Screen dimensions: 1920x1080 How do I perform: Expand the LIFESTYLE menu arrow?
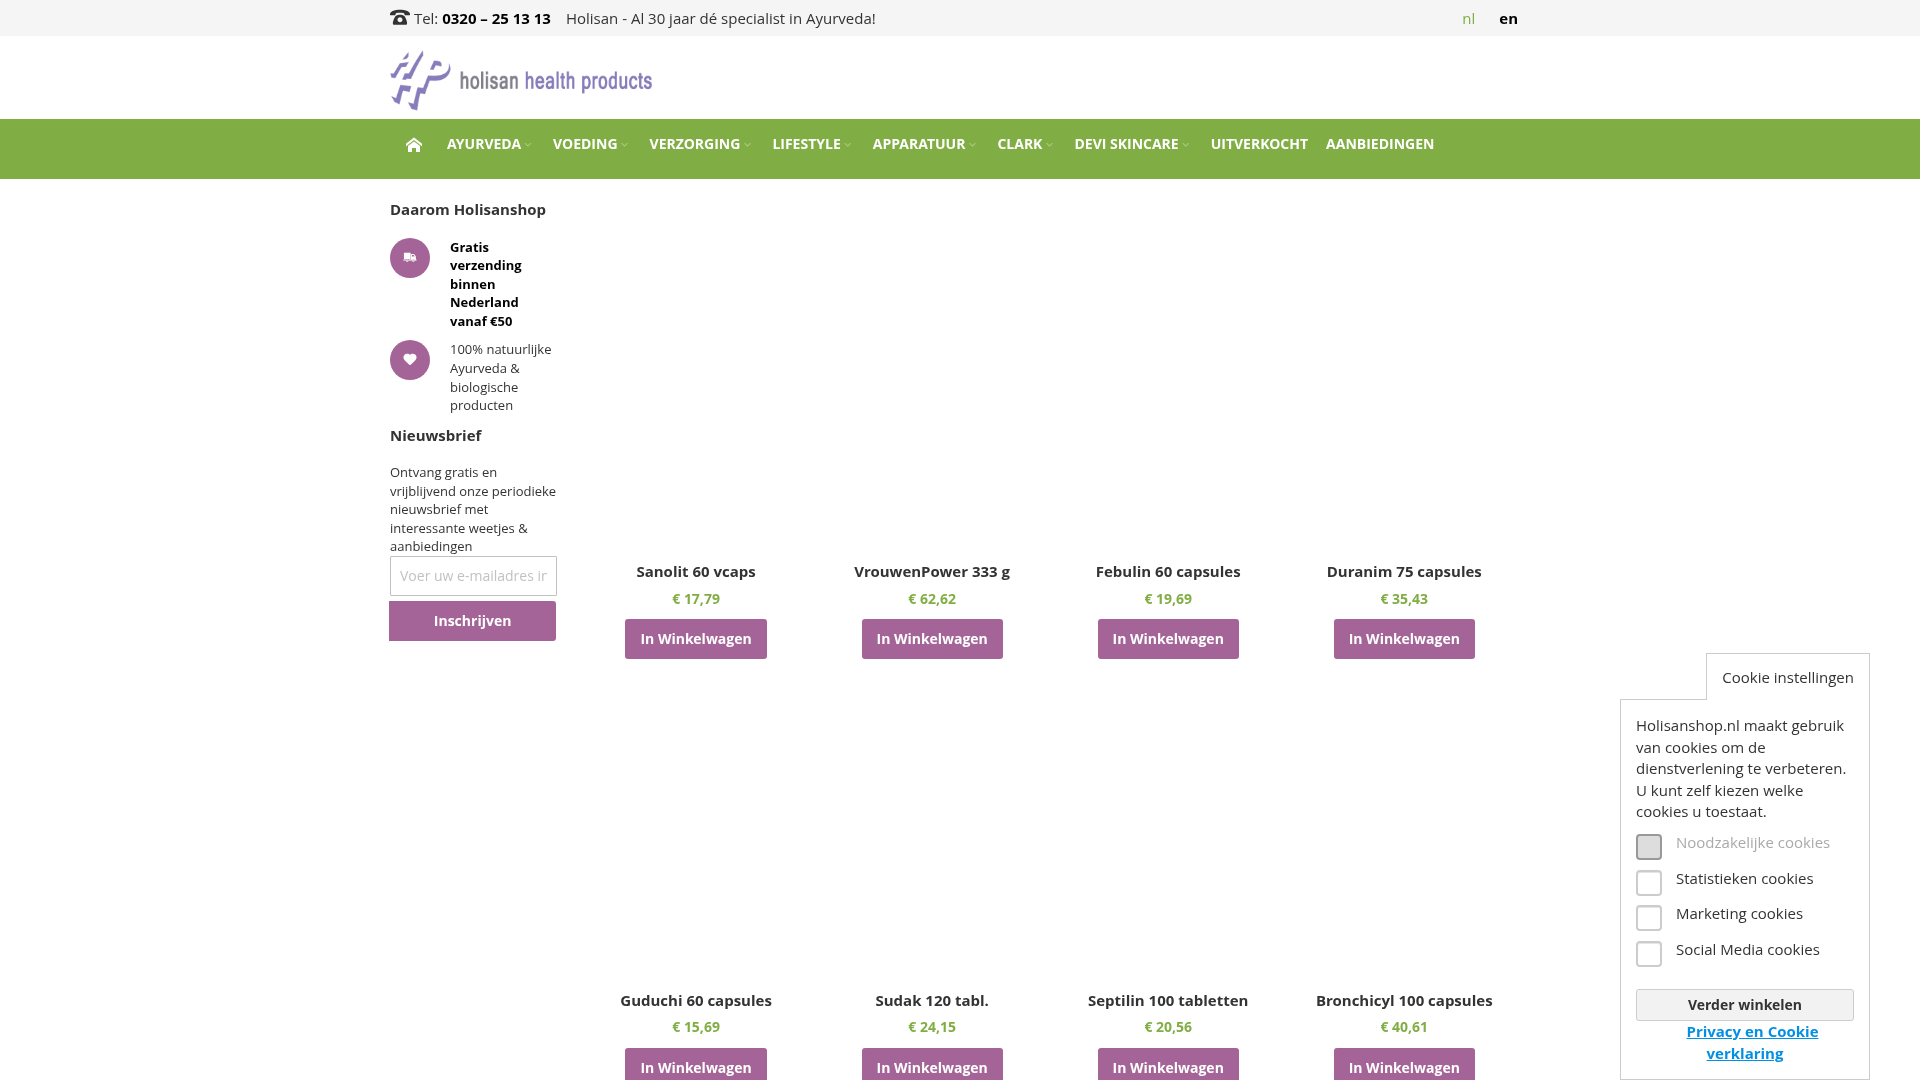pos(848,145)
